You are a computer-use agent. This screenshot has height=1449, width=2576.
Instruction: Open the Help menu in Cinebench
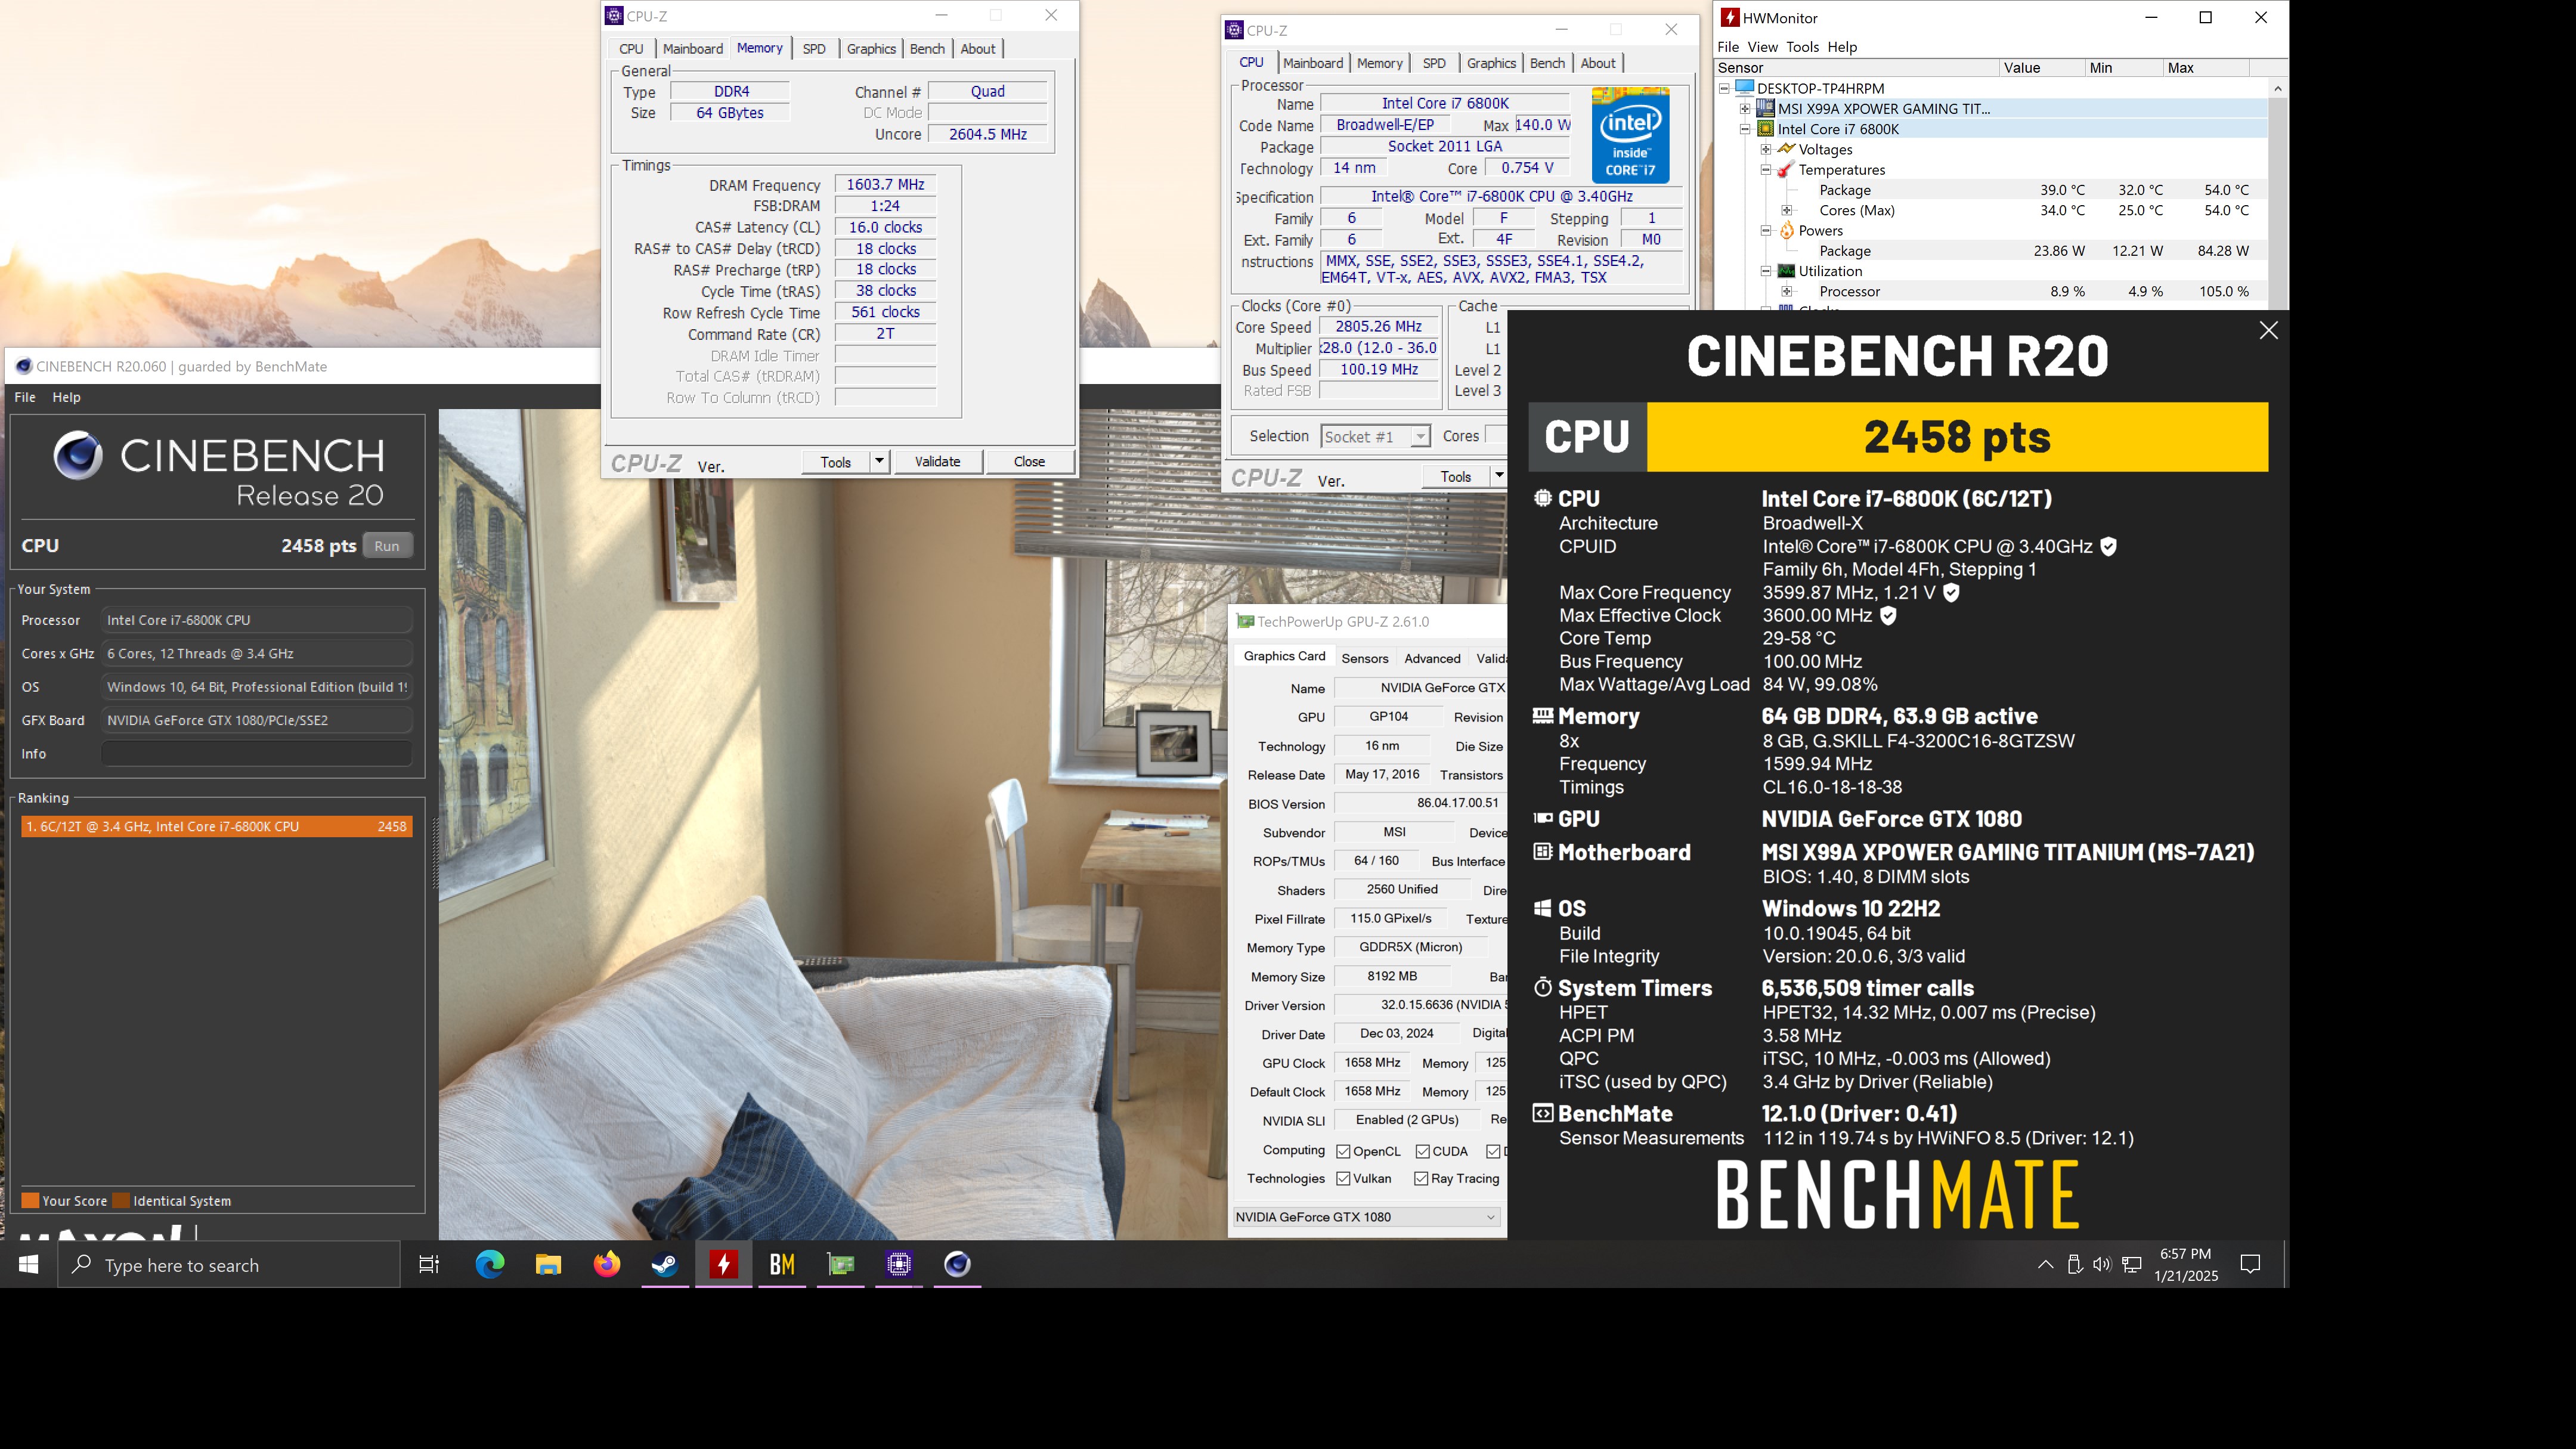66,397
